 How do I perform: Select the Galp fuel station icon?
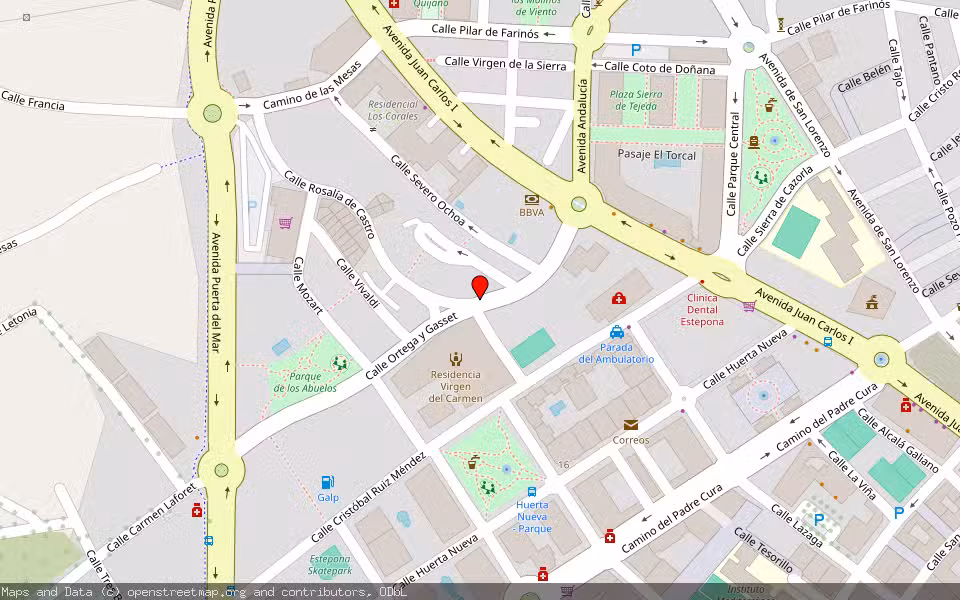coord(328,482)
